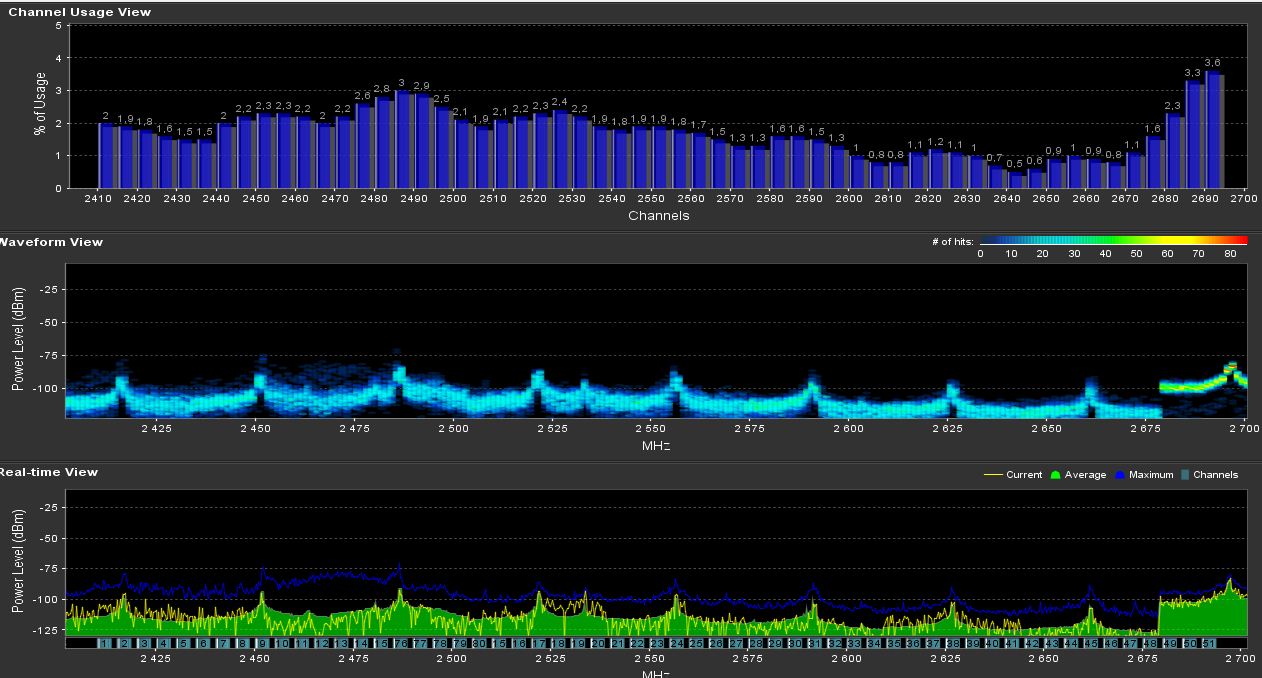Select channel marker 49 in Real-time View

[1171, 643]
